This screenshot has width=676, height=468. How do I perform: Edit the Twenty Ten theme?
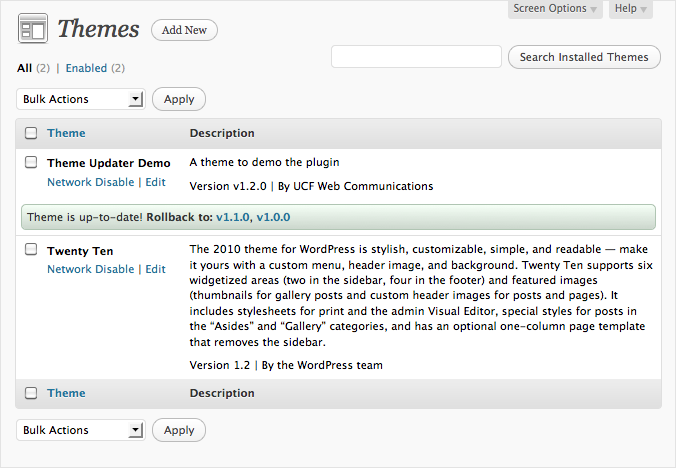click(x=155, y=269)
